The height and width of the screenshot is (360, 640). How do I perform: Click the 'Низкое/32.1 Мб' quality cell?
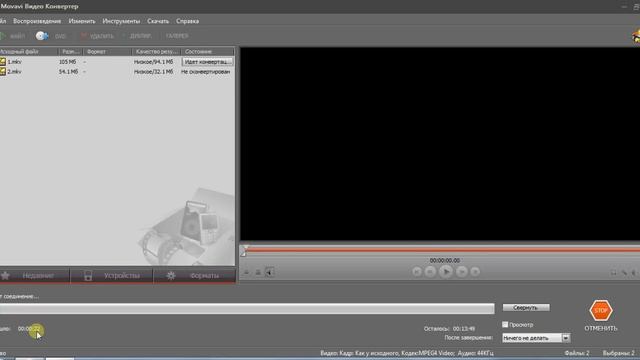coord(153,71)
